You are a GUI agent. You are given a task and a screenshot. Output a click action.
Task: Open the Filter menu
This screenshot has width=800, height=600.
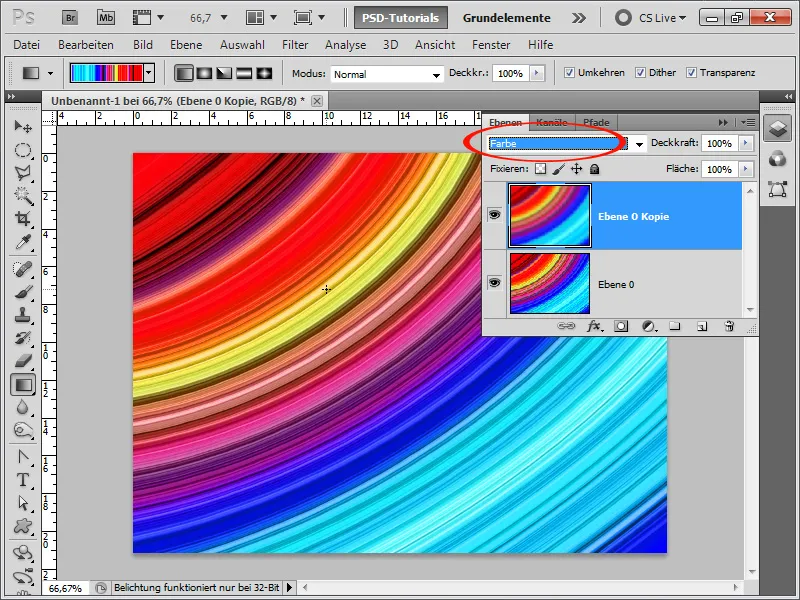[295, 45]
